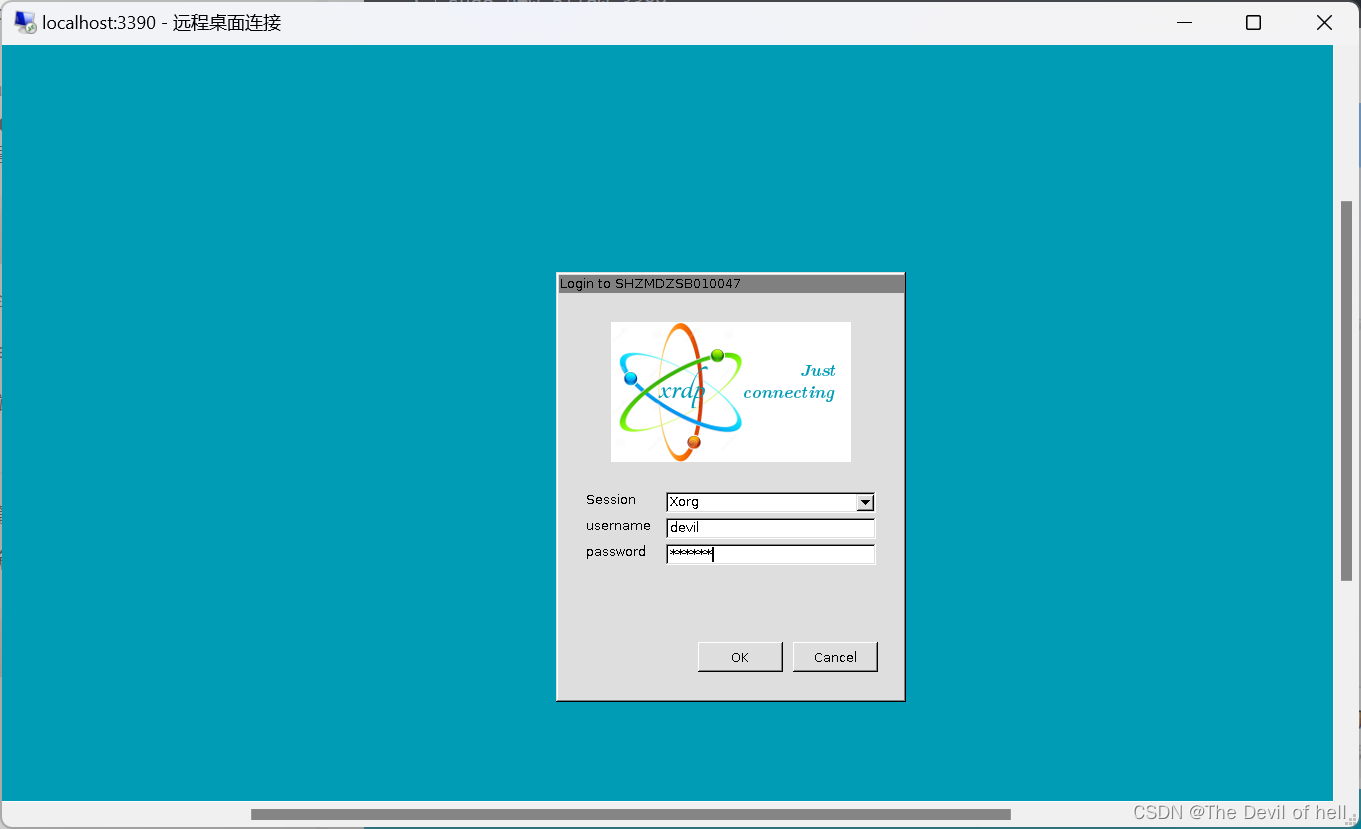The height and width of the screenshot is (829, 1361).
Task: Select the Xorg session combo box
Action: [x=770, y=502]
